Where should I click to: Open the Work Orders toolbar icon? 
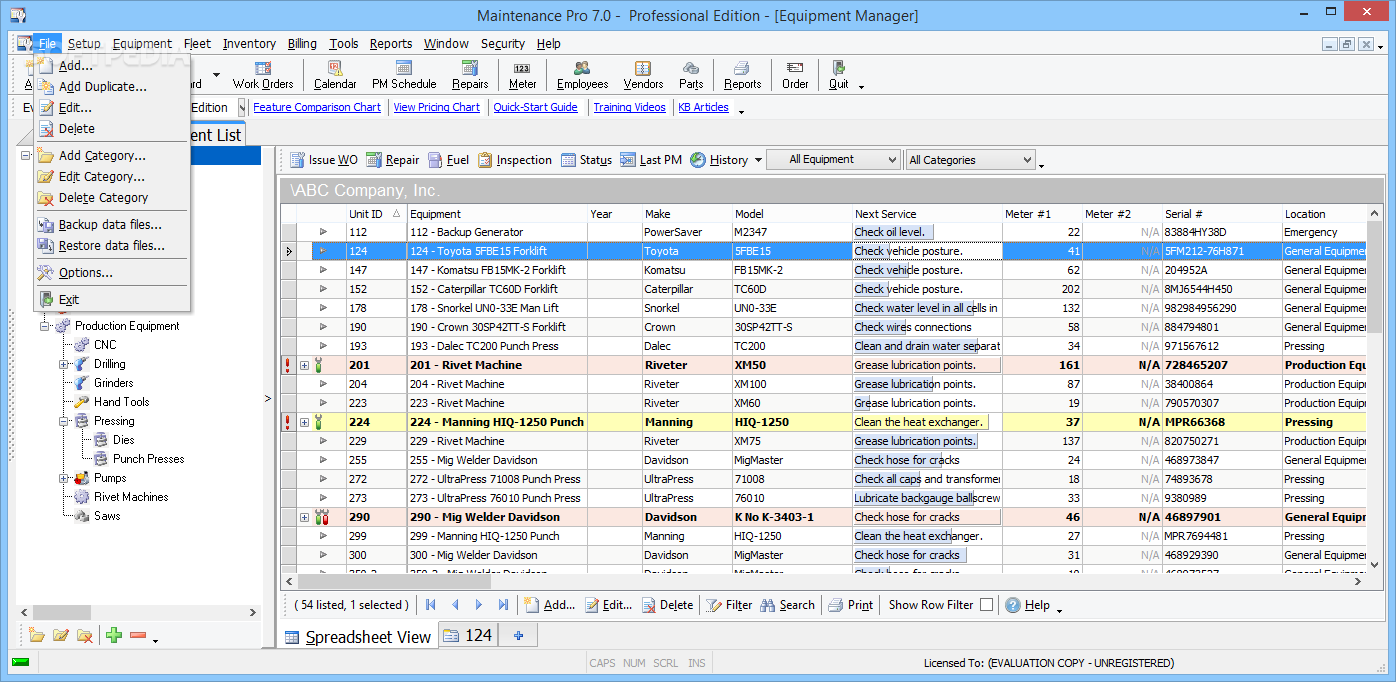(263, 75)
